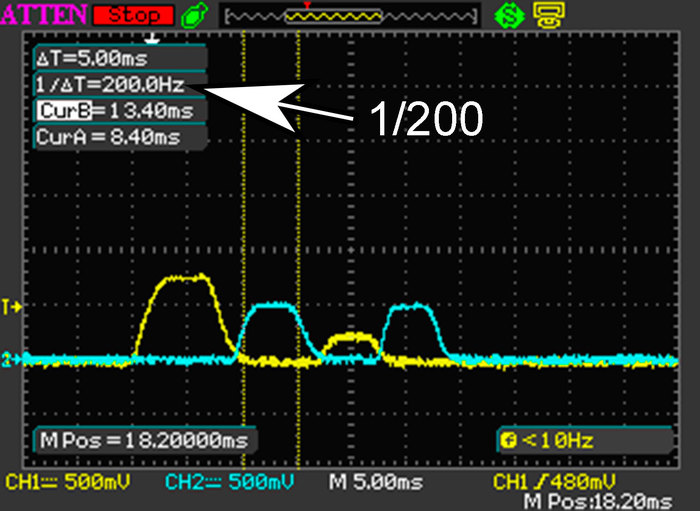Click the yellow trigger level T marker
This screenshot has width=700, height=511.
[x=12, y=307]
